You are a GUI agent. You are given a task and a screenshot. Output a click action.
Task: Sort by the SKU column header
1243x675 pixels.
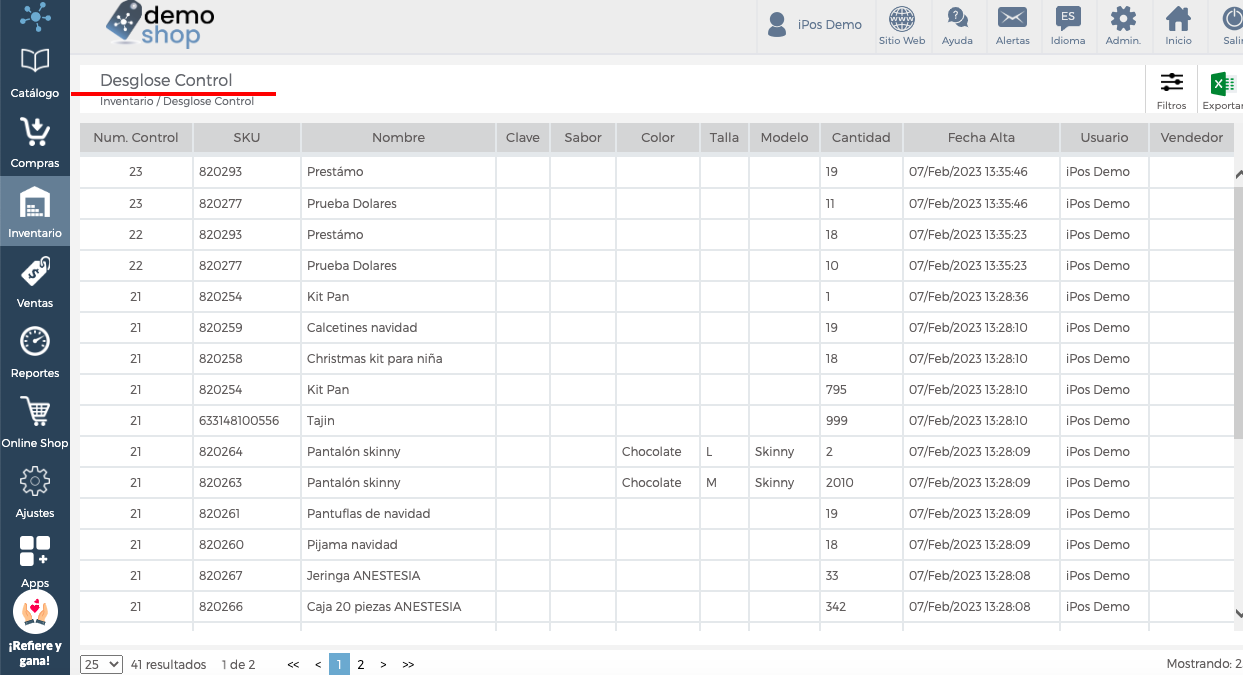point(247,138)
